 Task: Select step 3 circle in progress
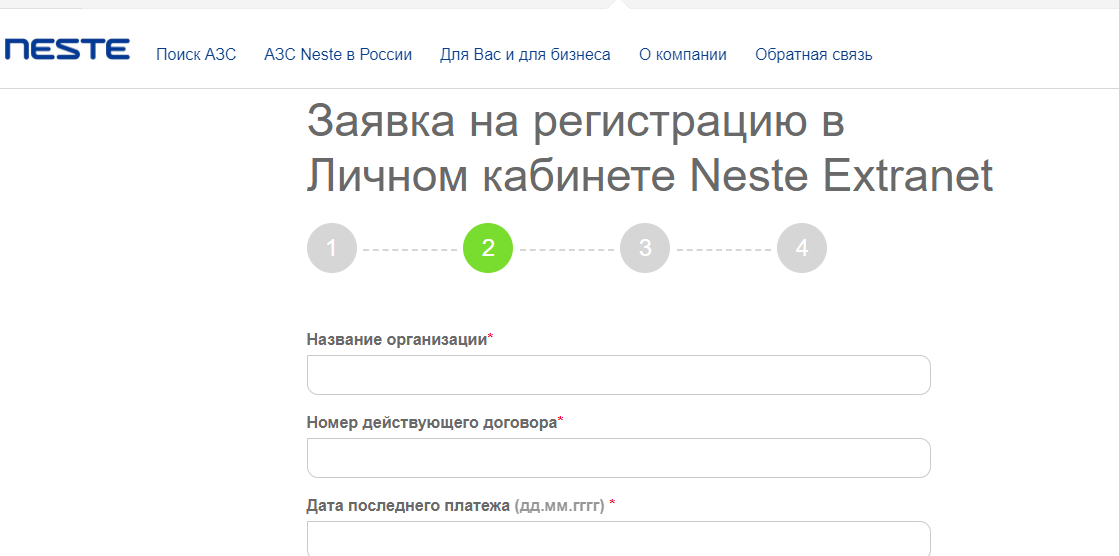coord(645,248)
